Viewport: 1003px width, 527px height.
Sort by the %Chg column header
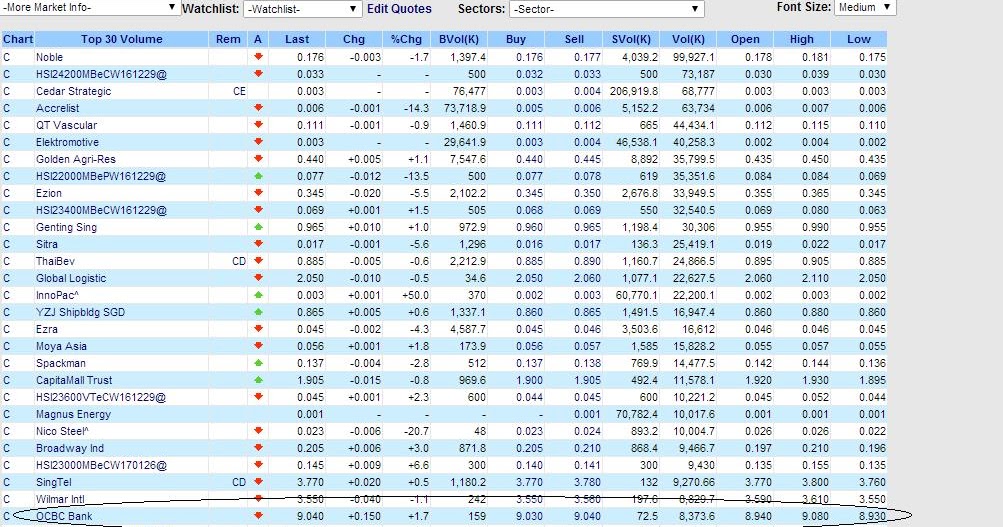pyautogui.click(x=406, y=39)
